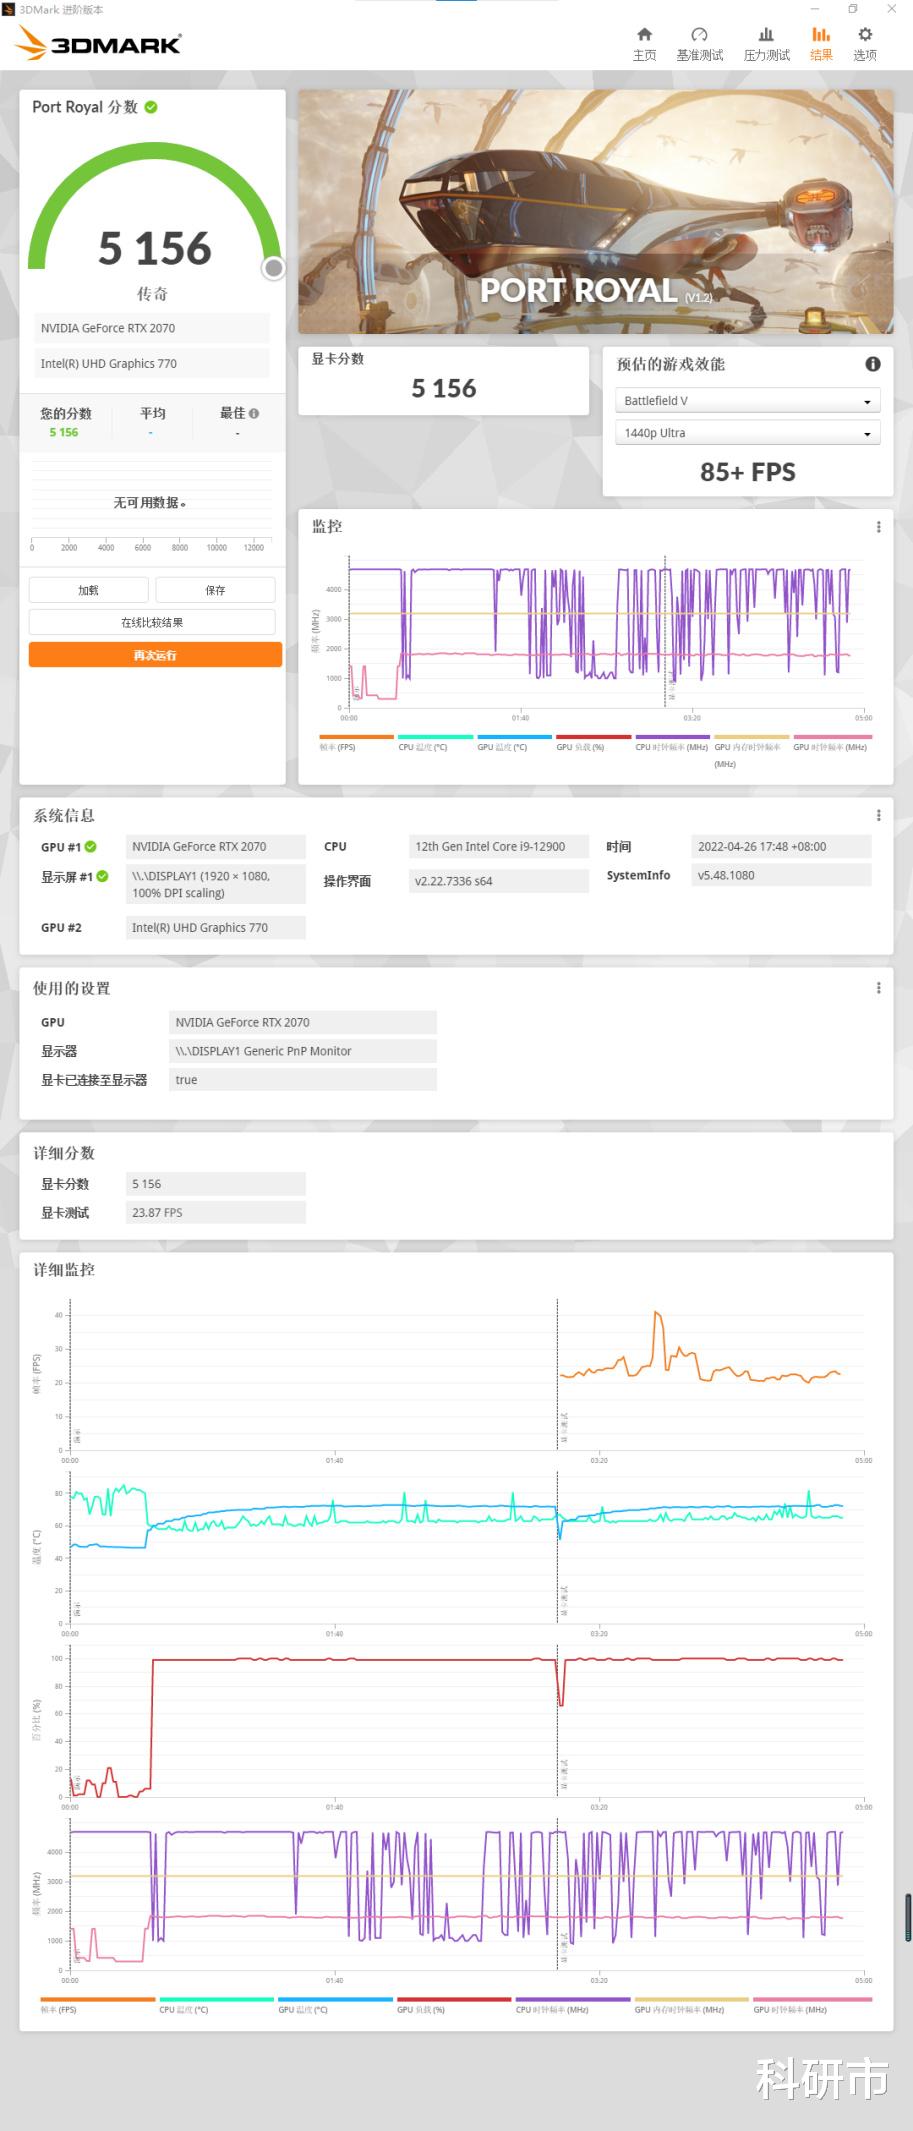This screenshot has width=913, height=2131.
Task: Click the 85+ FPS estimate text
Action: pos(748,472)
